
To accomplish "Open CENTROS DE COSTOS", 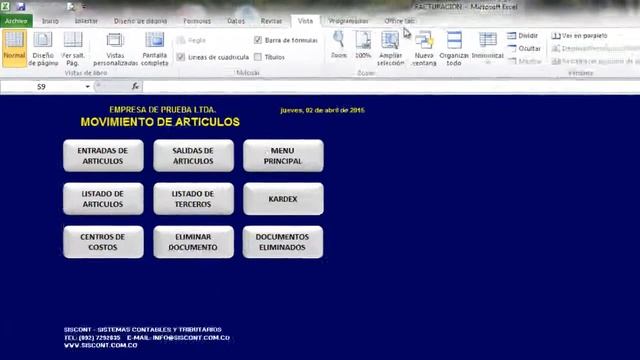I will (x=103, y=242).
